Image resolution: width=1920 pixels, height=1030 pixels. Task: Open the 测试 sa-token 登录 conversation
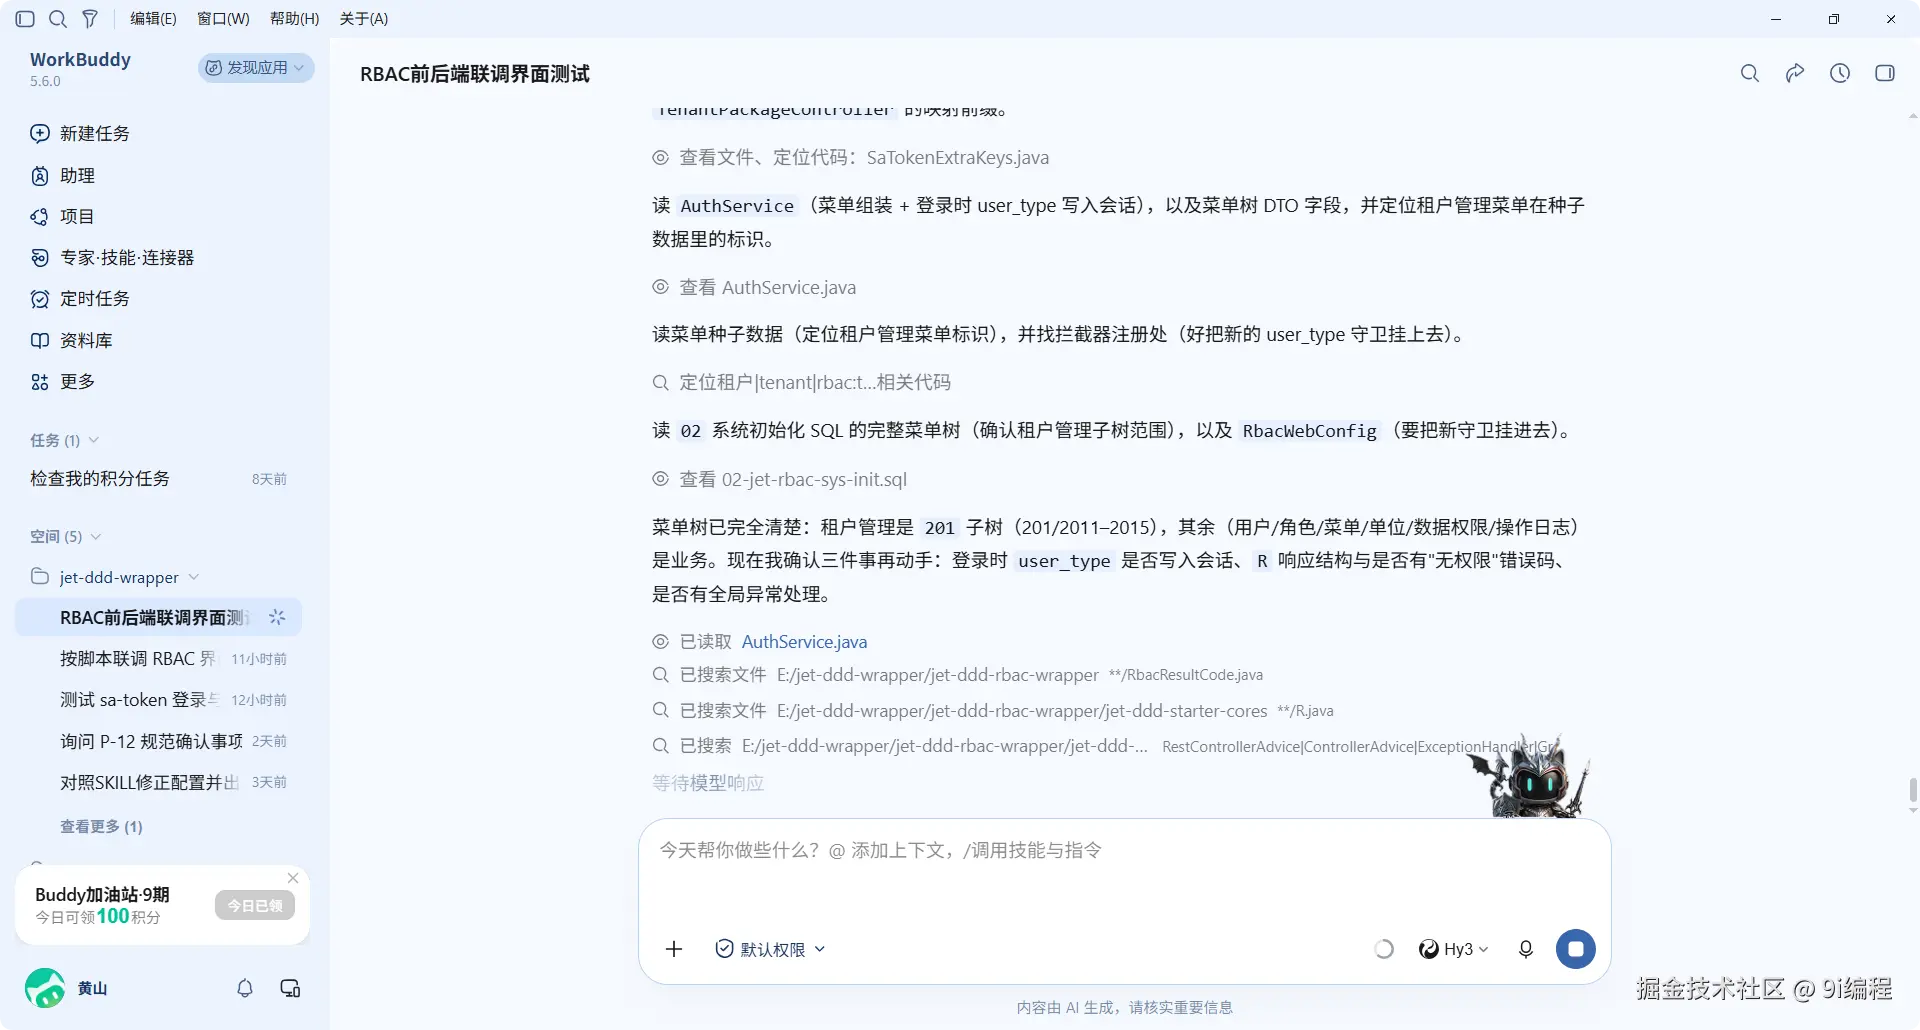pos(158,700)
